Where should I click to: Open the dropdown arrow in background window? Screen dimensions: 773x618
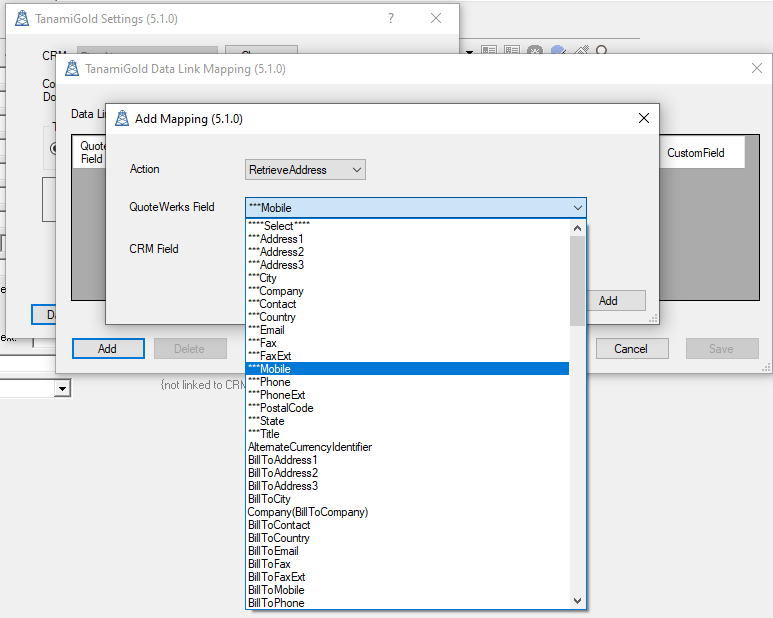coord(61,389)
